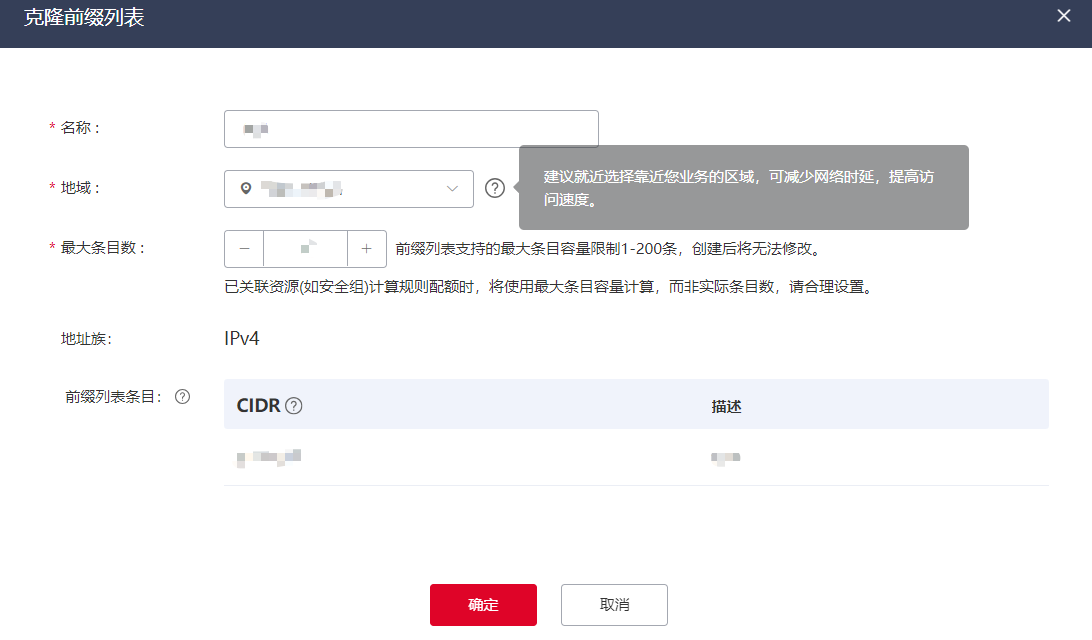Click the CIDR value in first row

coord(269,458)
